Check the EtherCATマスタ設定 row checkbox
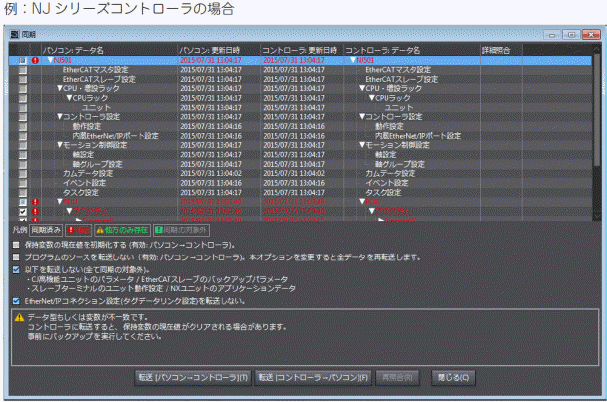The image size is (607, 402). click(23, 70)
